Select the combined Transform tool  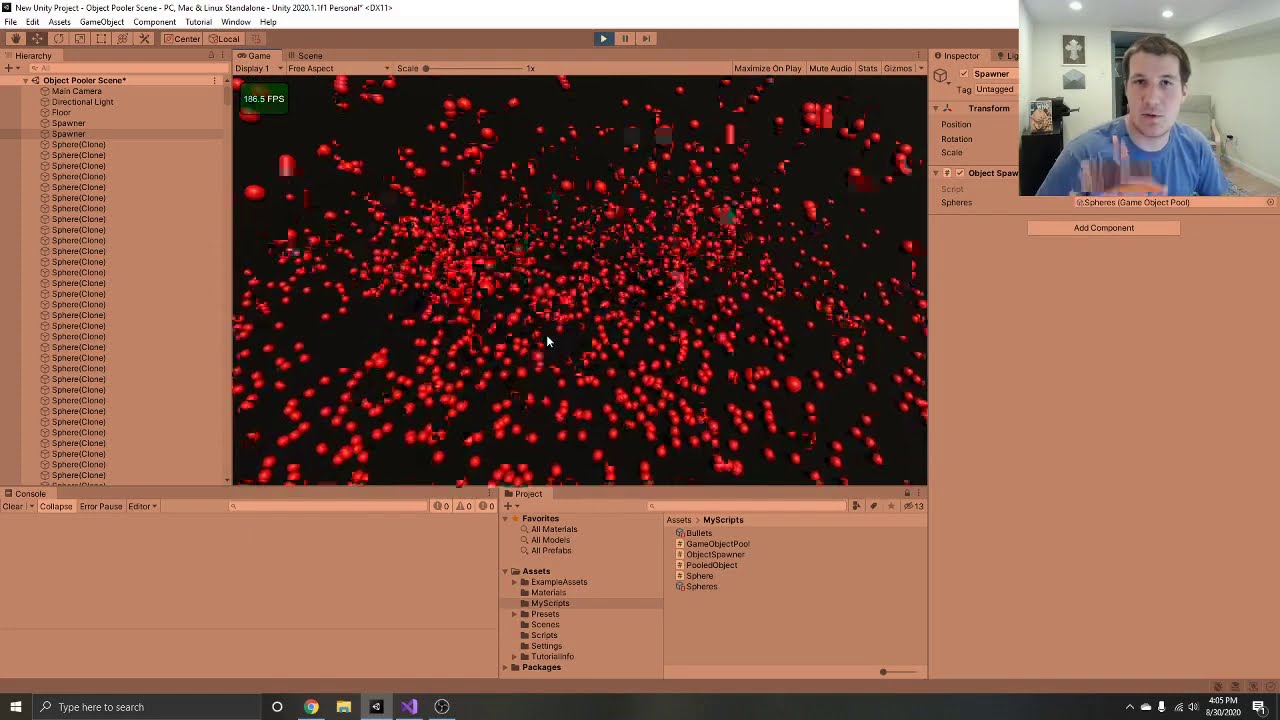122,39
